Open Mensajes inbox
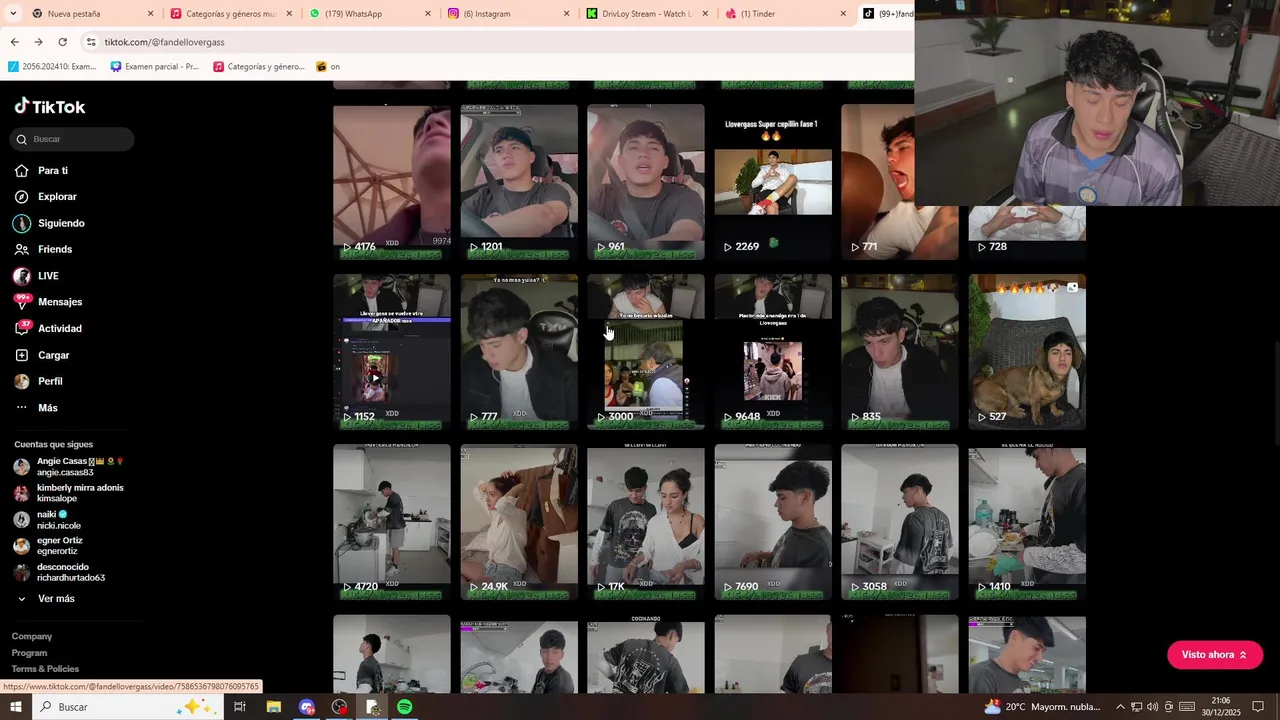Screen dimensions: 1280x720 point(48,302)
